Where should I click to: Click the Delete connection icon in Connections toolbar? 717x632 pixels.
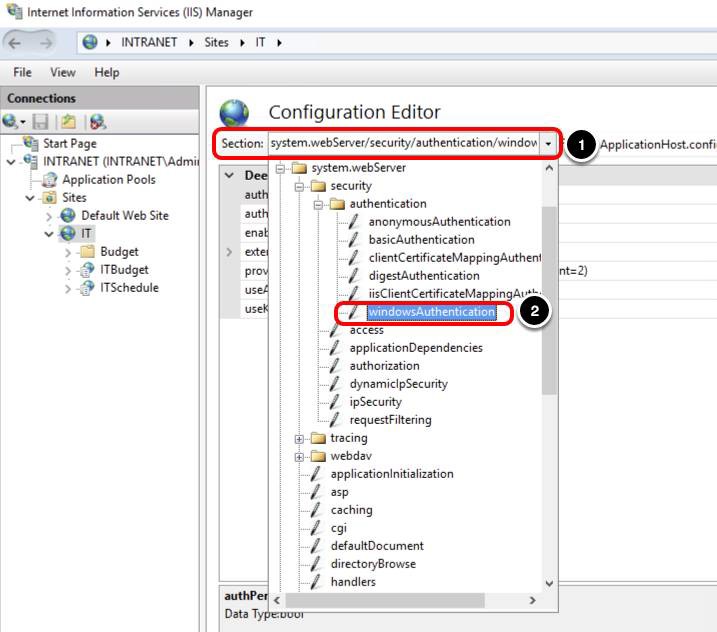tap(97, 122)
